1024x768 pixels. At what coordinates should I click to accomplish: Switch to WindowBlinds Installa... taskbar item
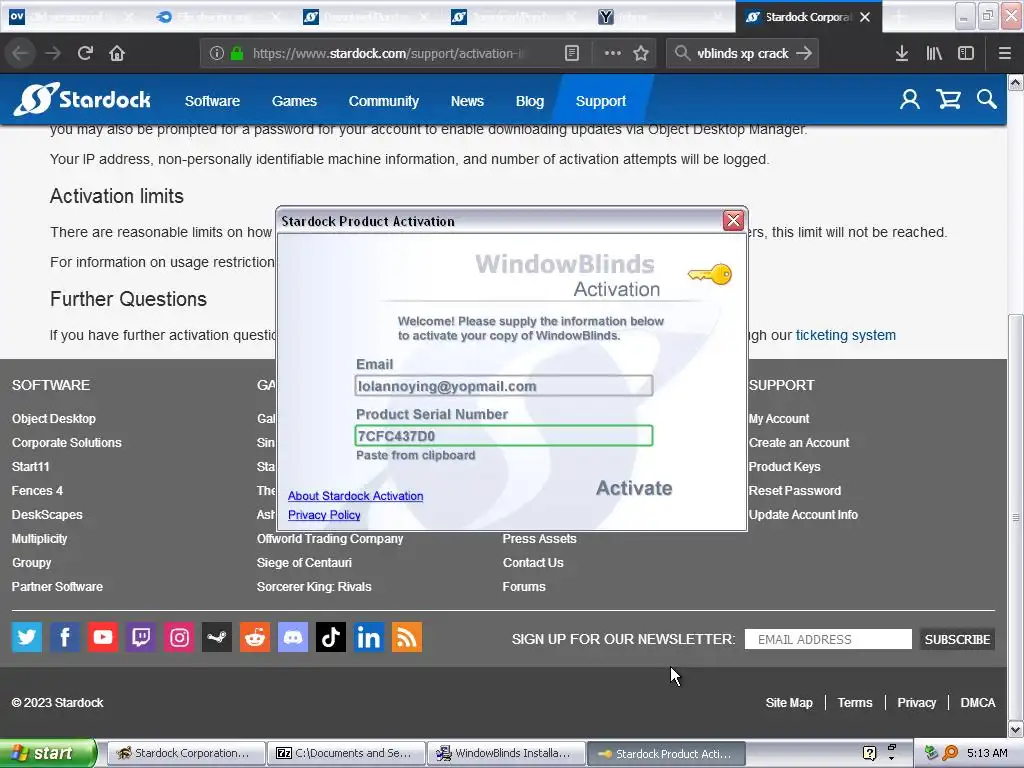click(507, 753)
